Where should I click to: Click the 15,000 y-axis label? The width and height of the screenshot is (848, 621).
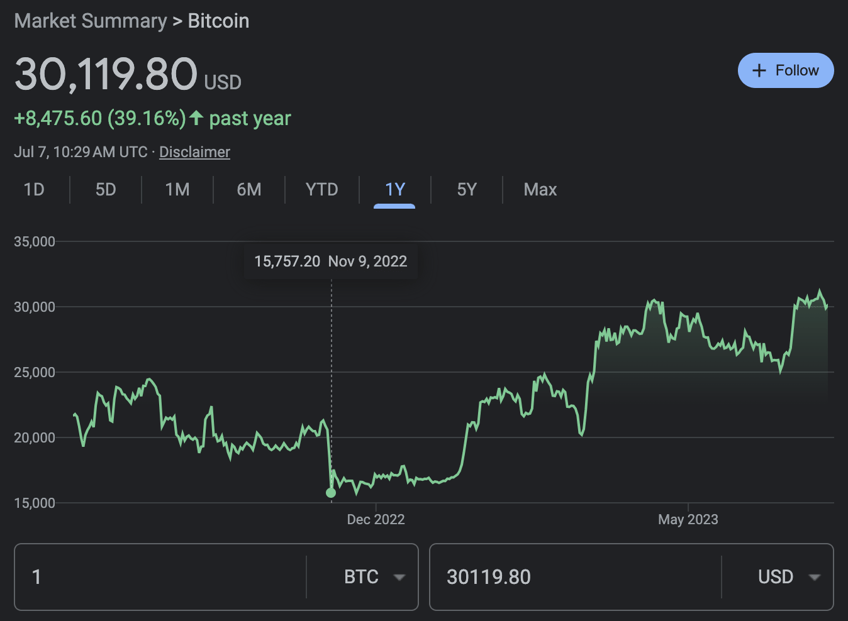tap(35, 503)
